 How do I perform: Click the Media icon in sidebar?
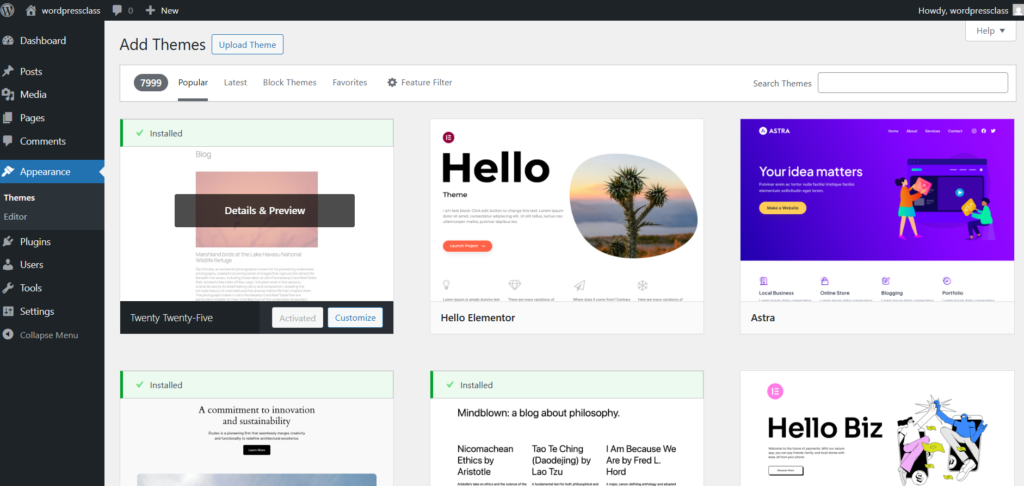[8, 95]
